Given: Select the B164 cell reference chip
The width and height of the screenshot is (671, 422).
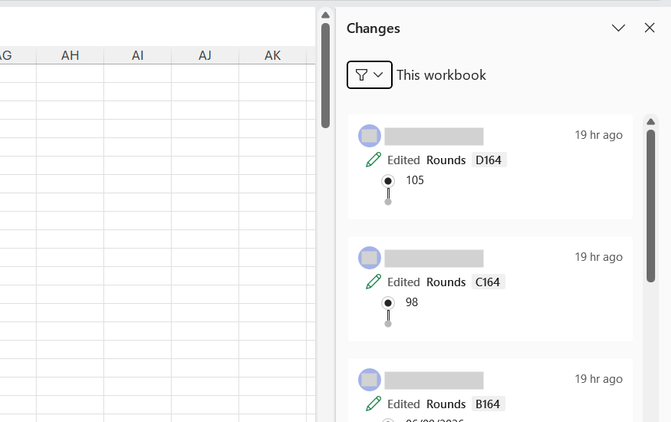Looking at the screenshot, I should pyautogui.click(x=488, y=404).
